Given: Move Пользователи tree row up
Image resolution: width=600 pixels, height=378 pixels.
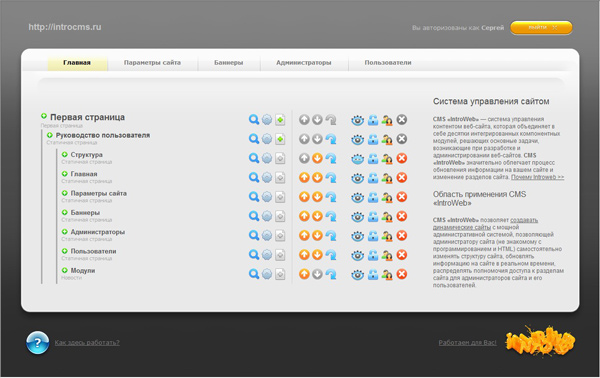Looking at the screenshot, I should click(x=304, y=255).
